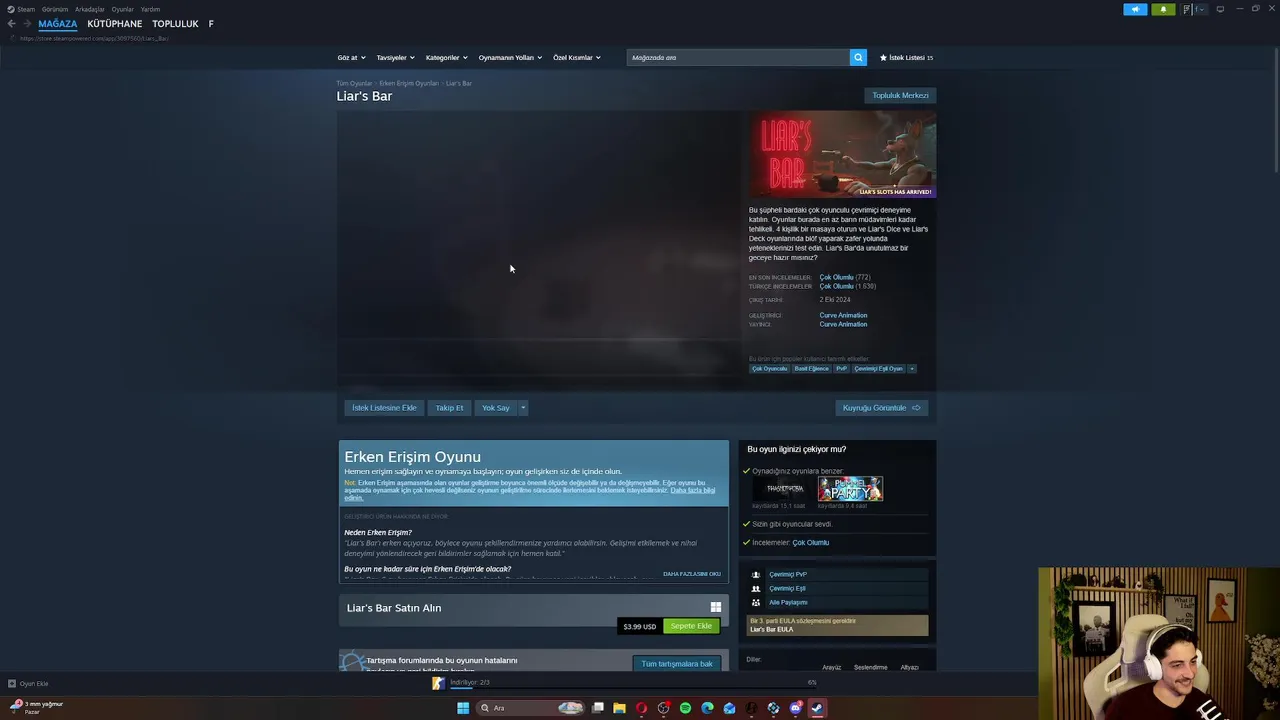Click the Tüm Oyunlar breadcrumb link
Image resolution: width=1280 pixels, height=720 pixels.
(354, 84)
